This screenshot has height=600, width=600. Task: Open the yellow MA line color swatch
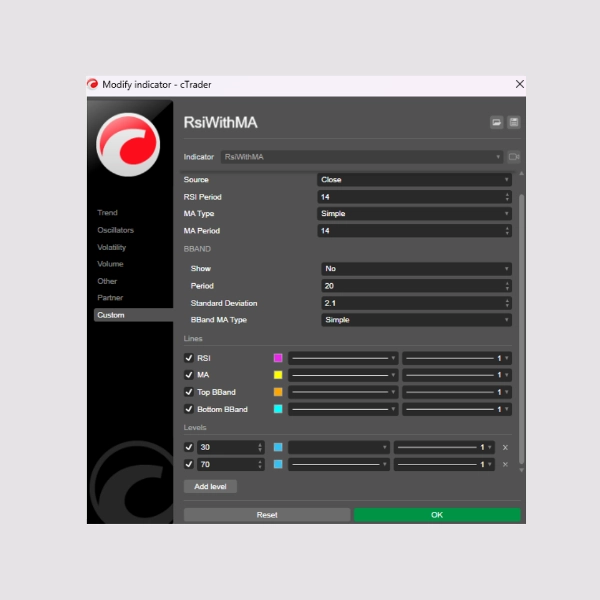(278, 375)
